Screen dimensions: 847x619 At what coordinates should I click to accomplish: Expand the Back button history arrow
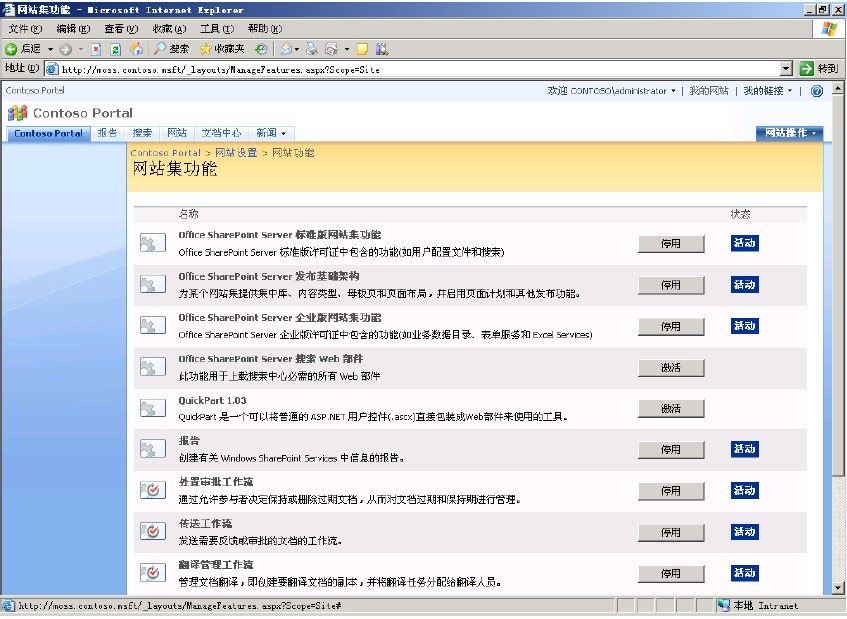click(51, 49)
